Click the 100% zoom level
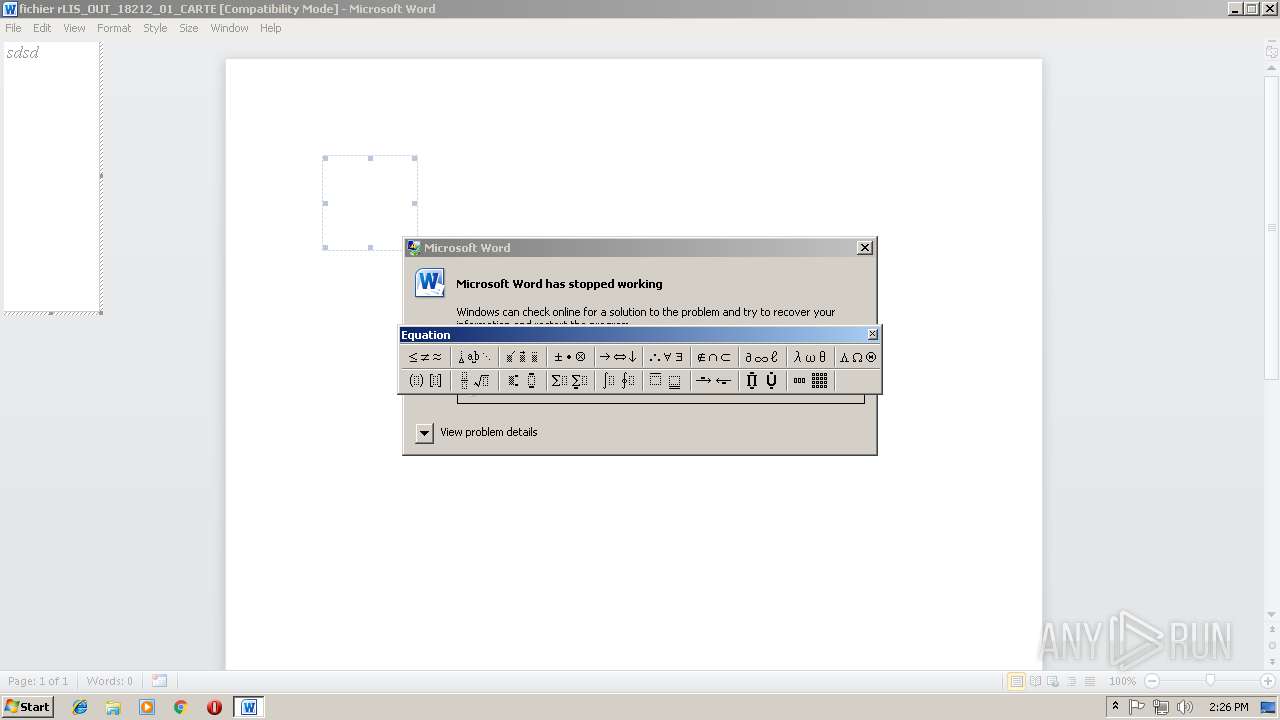Image resolution: width=1280 pixels, height=720 pixels. (x=1122, y=681)
